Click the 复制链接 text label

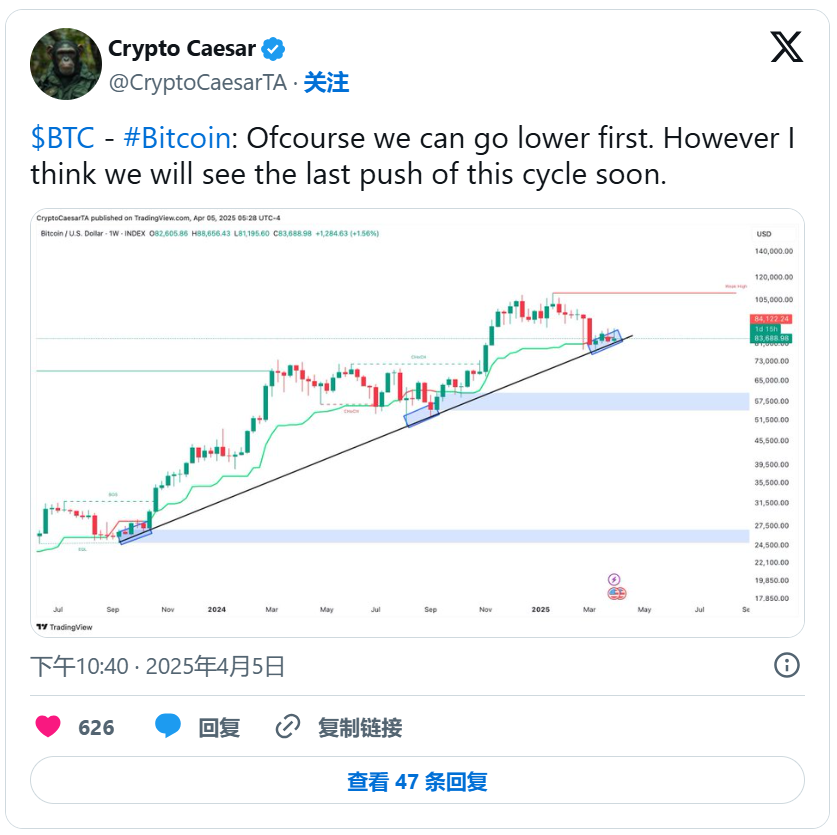click(x=360, y=727)
